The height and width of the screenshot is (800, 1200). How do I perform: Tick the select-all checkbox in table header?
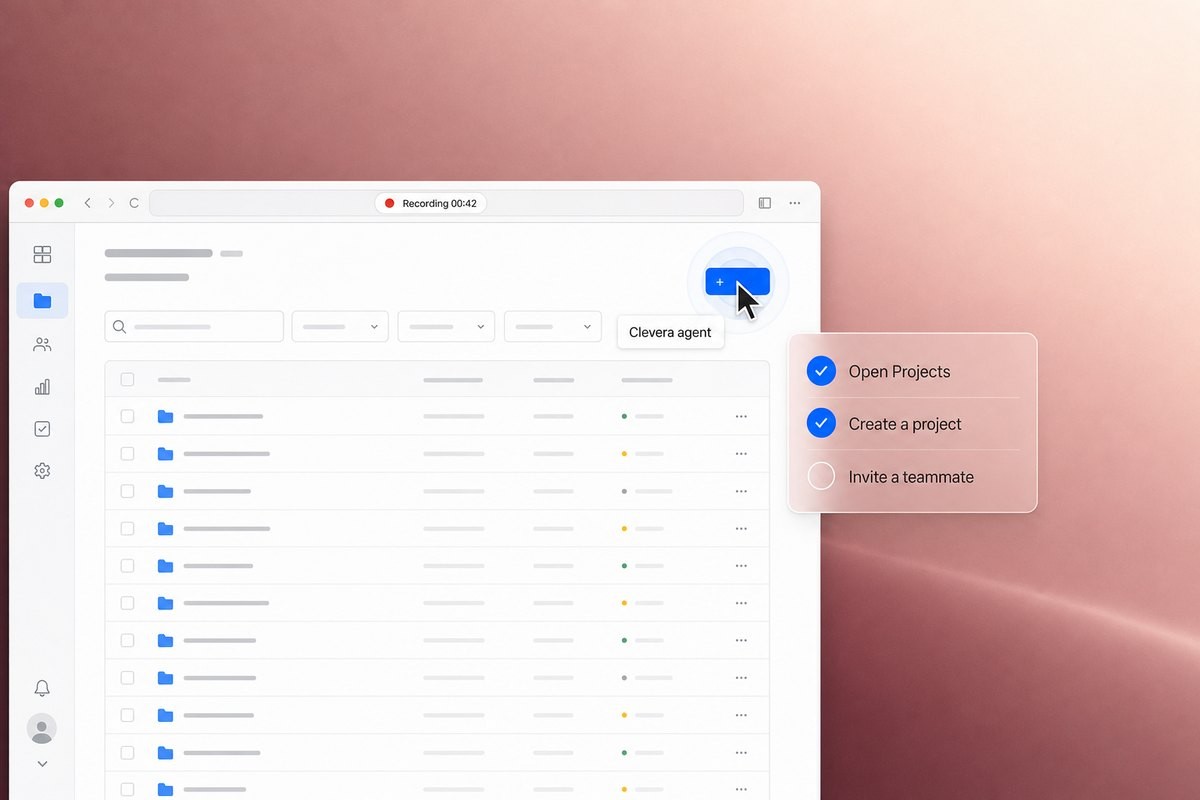tap(127, 379)
